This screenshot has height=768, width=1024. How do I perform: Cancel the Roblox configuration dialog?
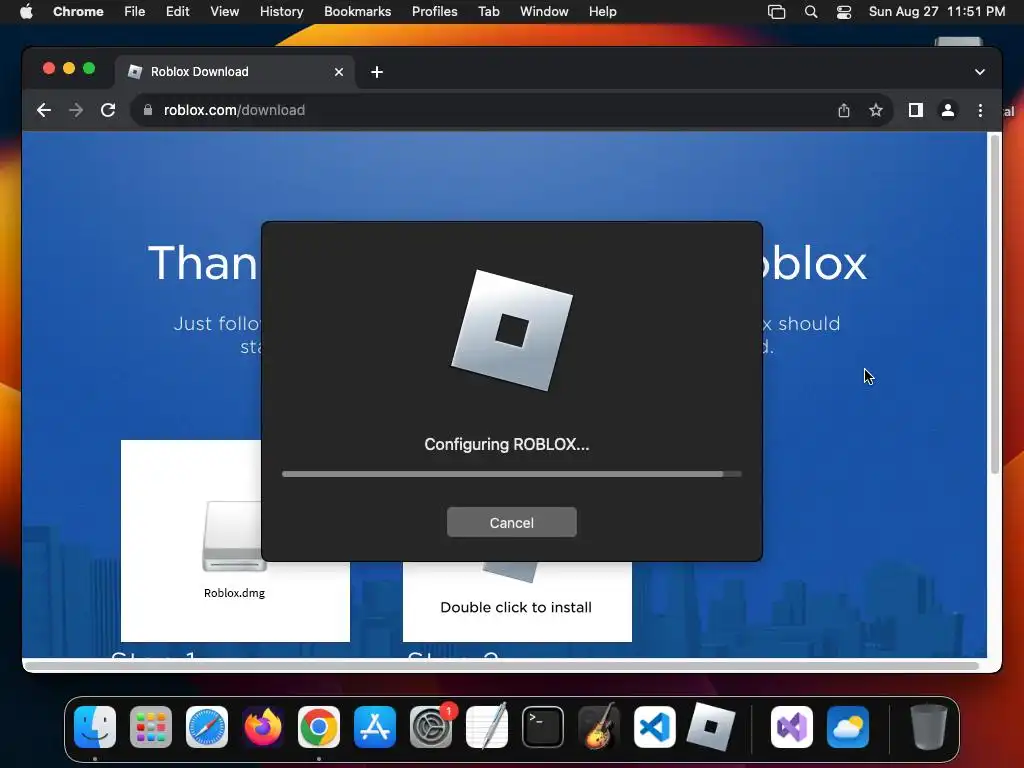point(511,522)
